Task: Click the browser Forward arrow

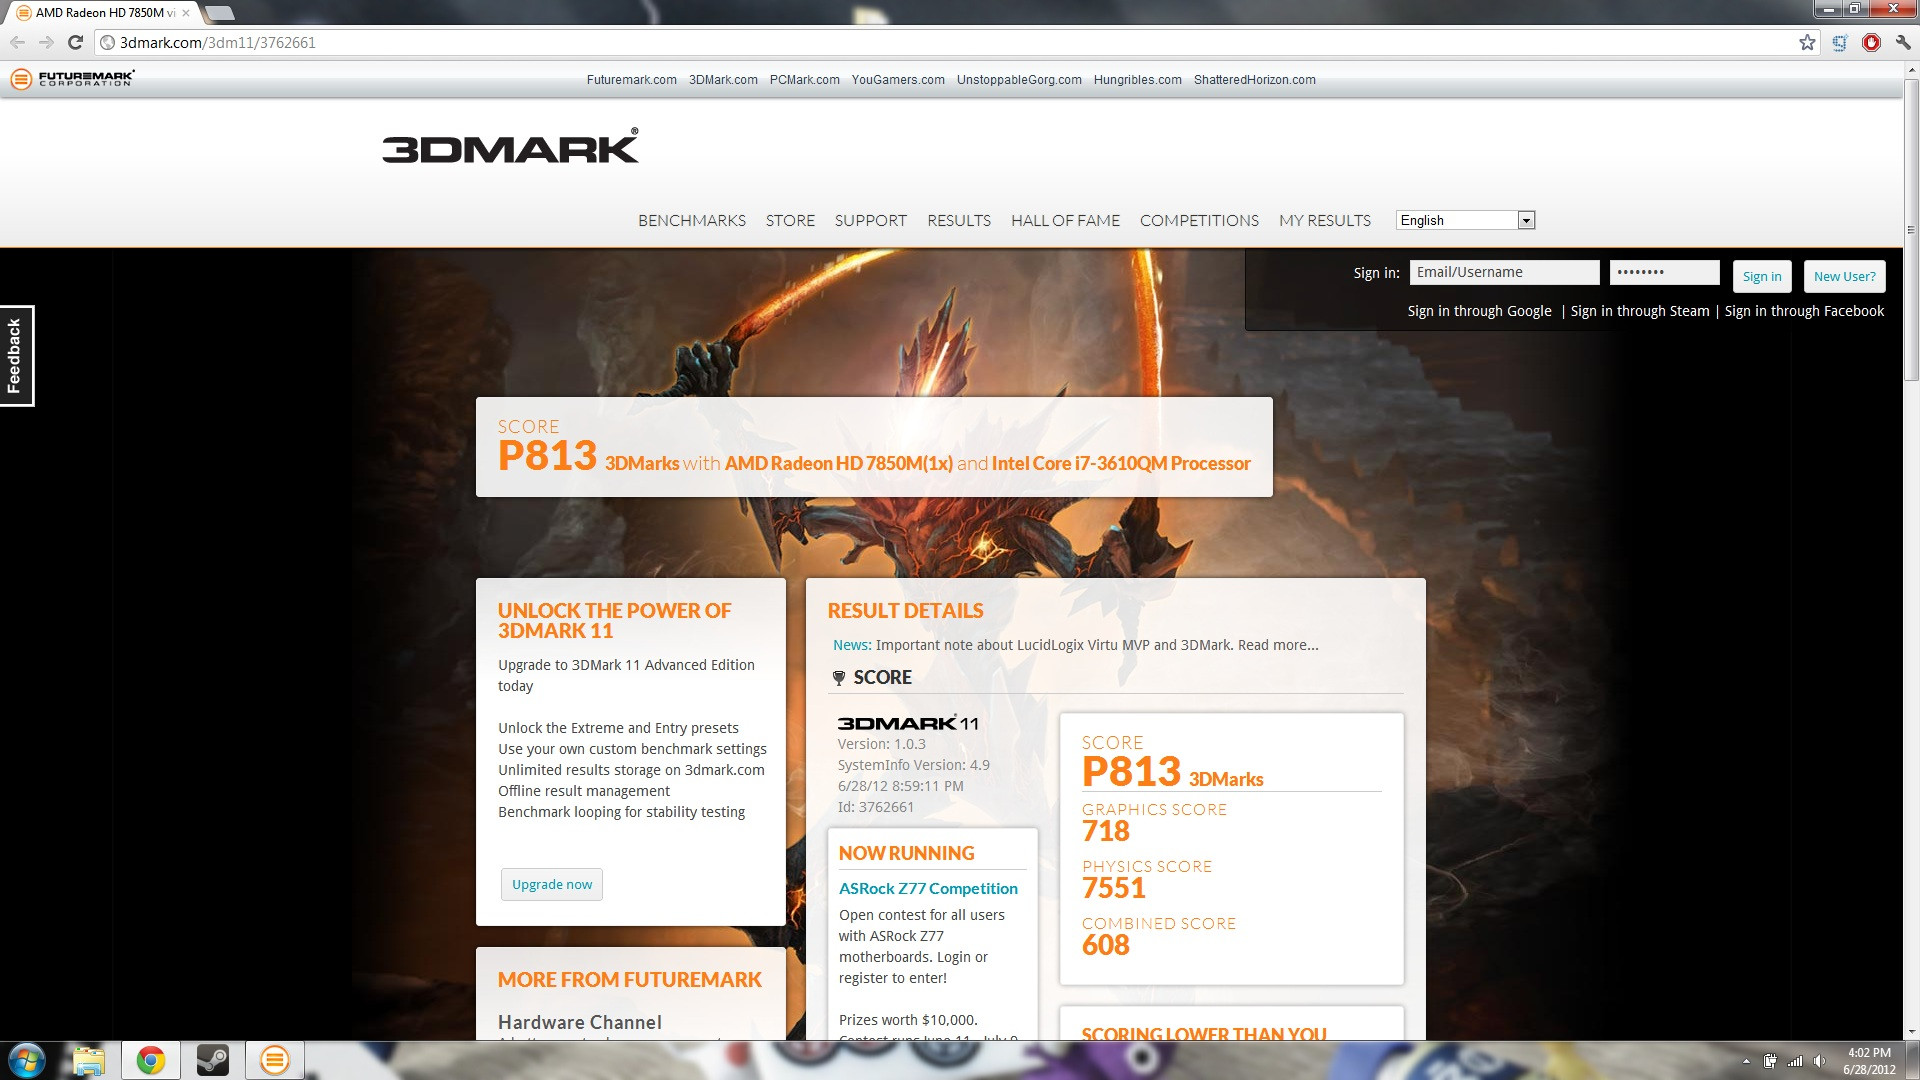Action: coord(46,42)
